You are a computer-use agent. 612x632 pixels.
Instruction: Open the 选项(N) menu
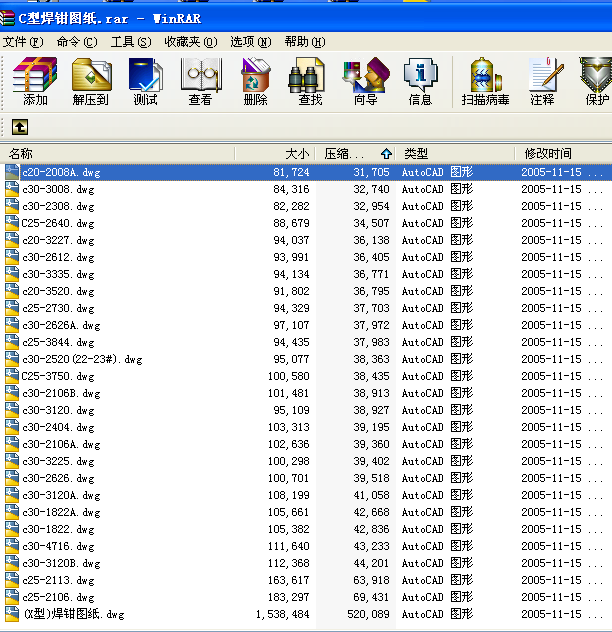click(251, 42)
